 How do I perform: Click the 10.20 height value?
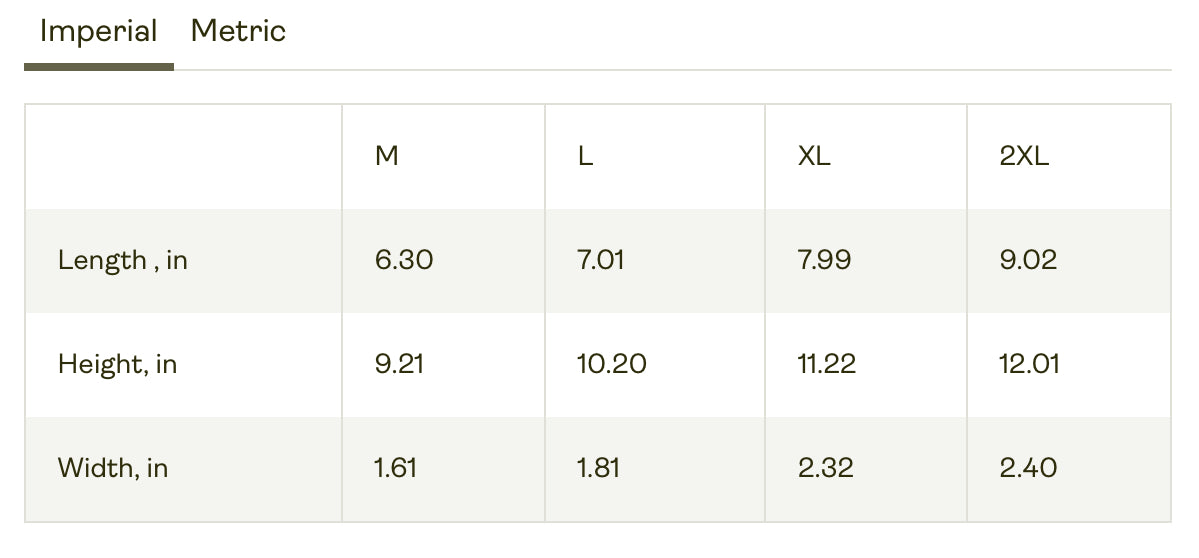[611, 364]
